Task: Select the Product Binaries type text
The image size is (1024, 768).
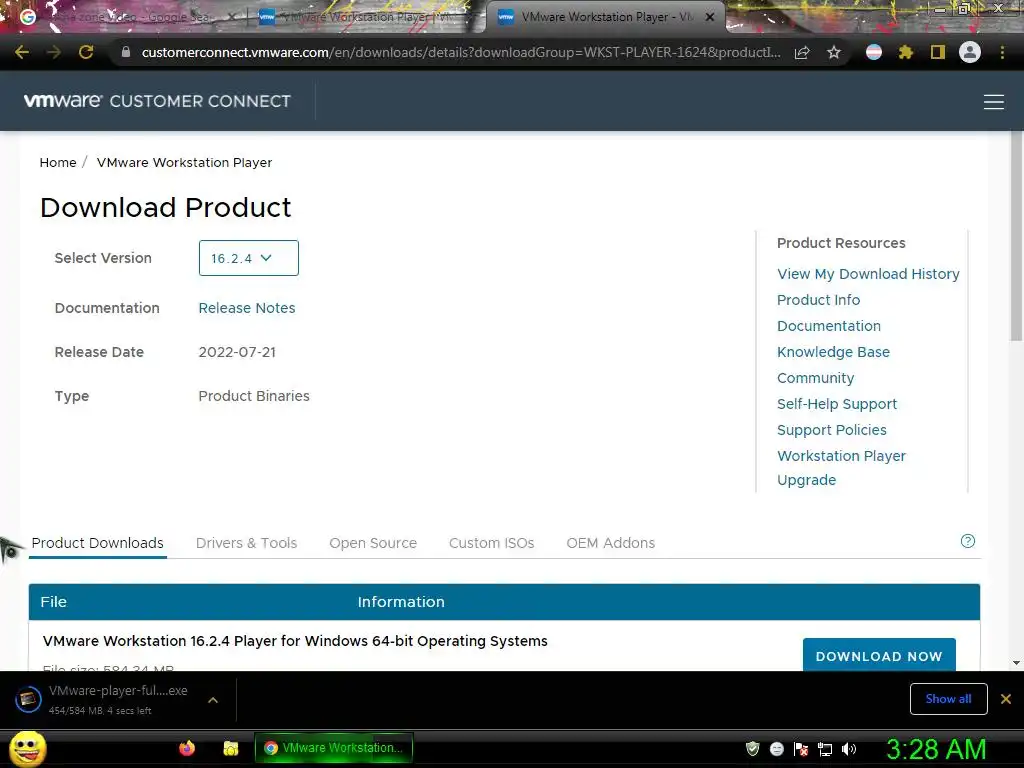Action: pos(254,396)
